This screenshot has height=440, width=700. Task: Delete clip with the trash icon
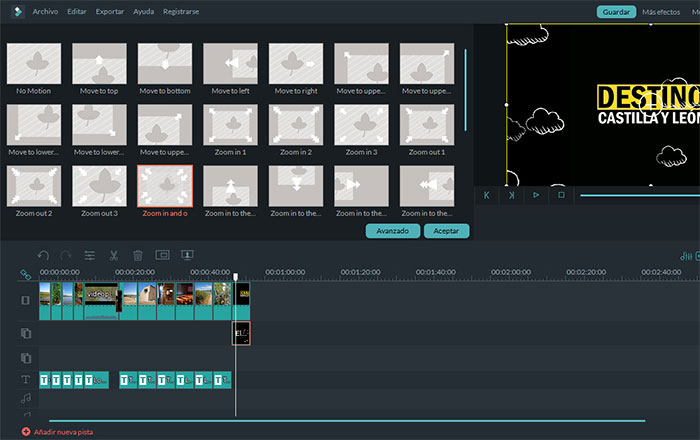tap(138, 255)
